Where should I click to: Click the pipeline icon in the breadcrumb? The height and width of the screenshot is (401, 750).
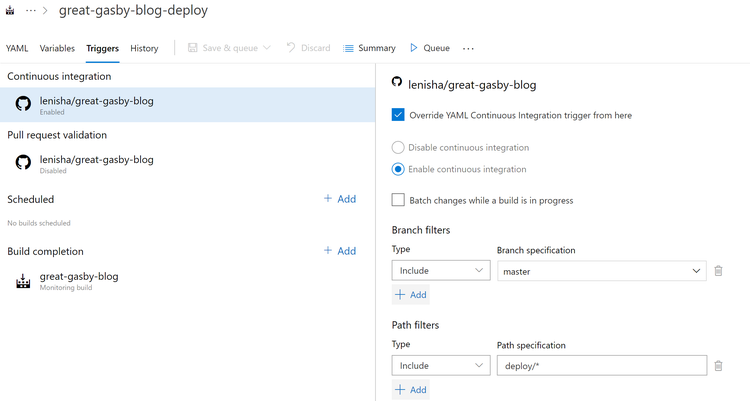(x=10, y=10)
